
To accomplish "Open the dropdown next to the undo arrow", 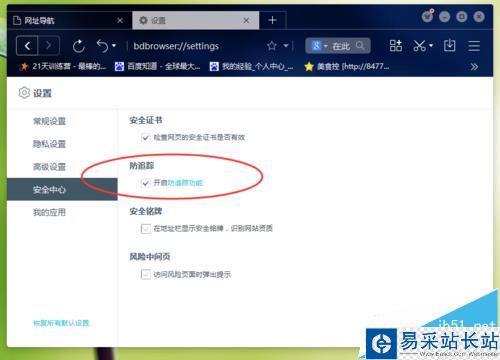I will point(114,46).
